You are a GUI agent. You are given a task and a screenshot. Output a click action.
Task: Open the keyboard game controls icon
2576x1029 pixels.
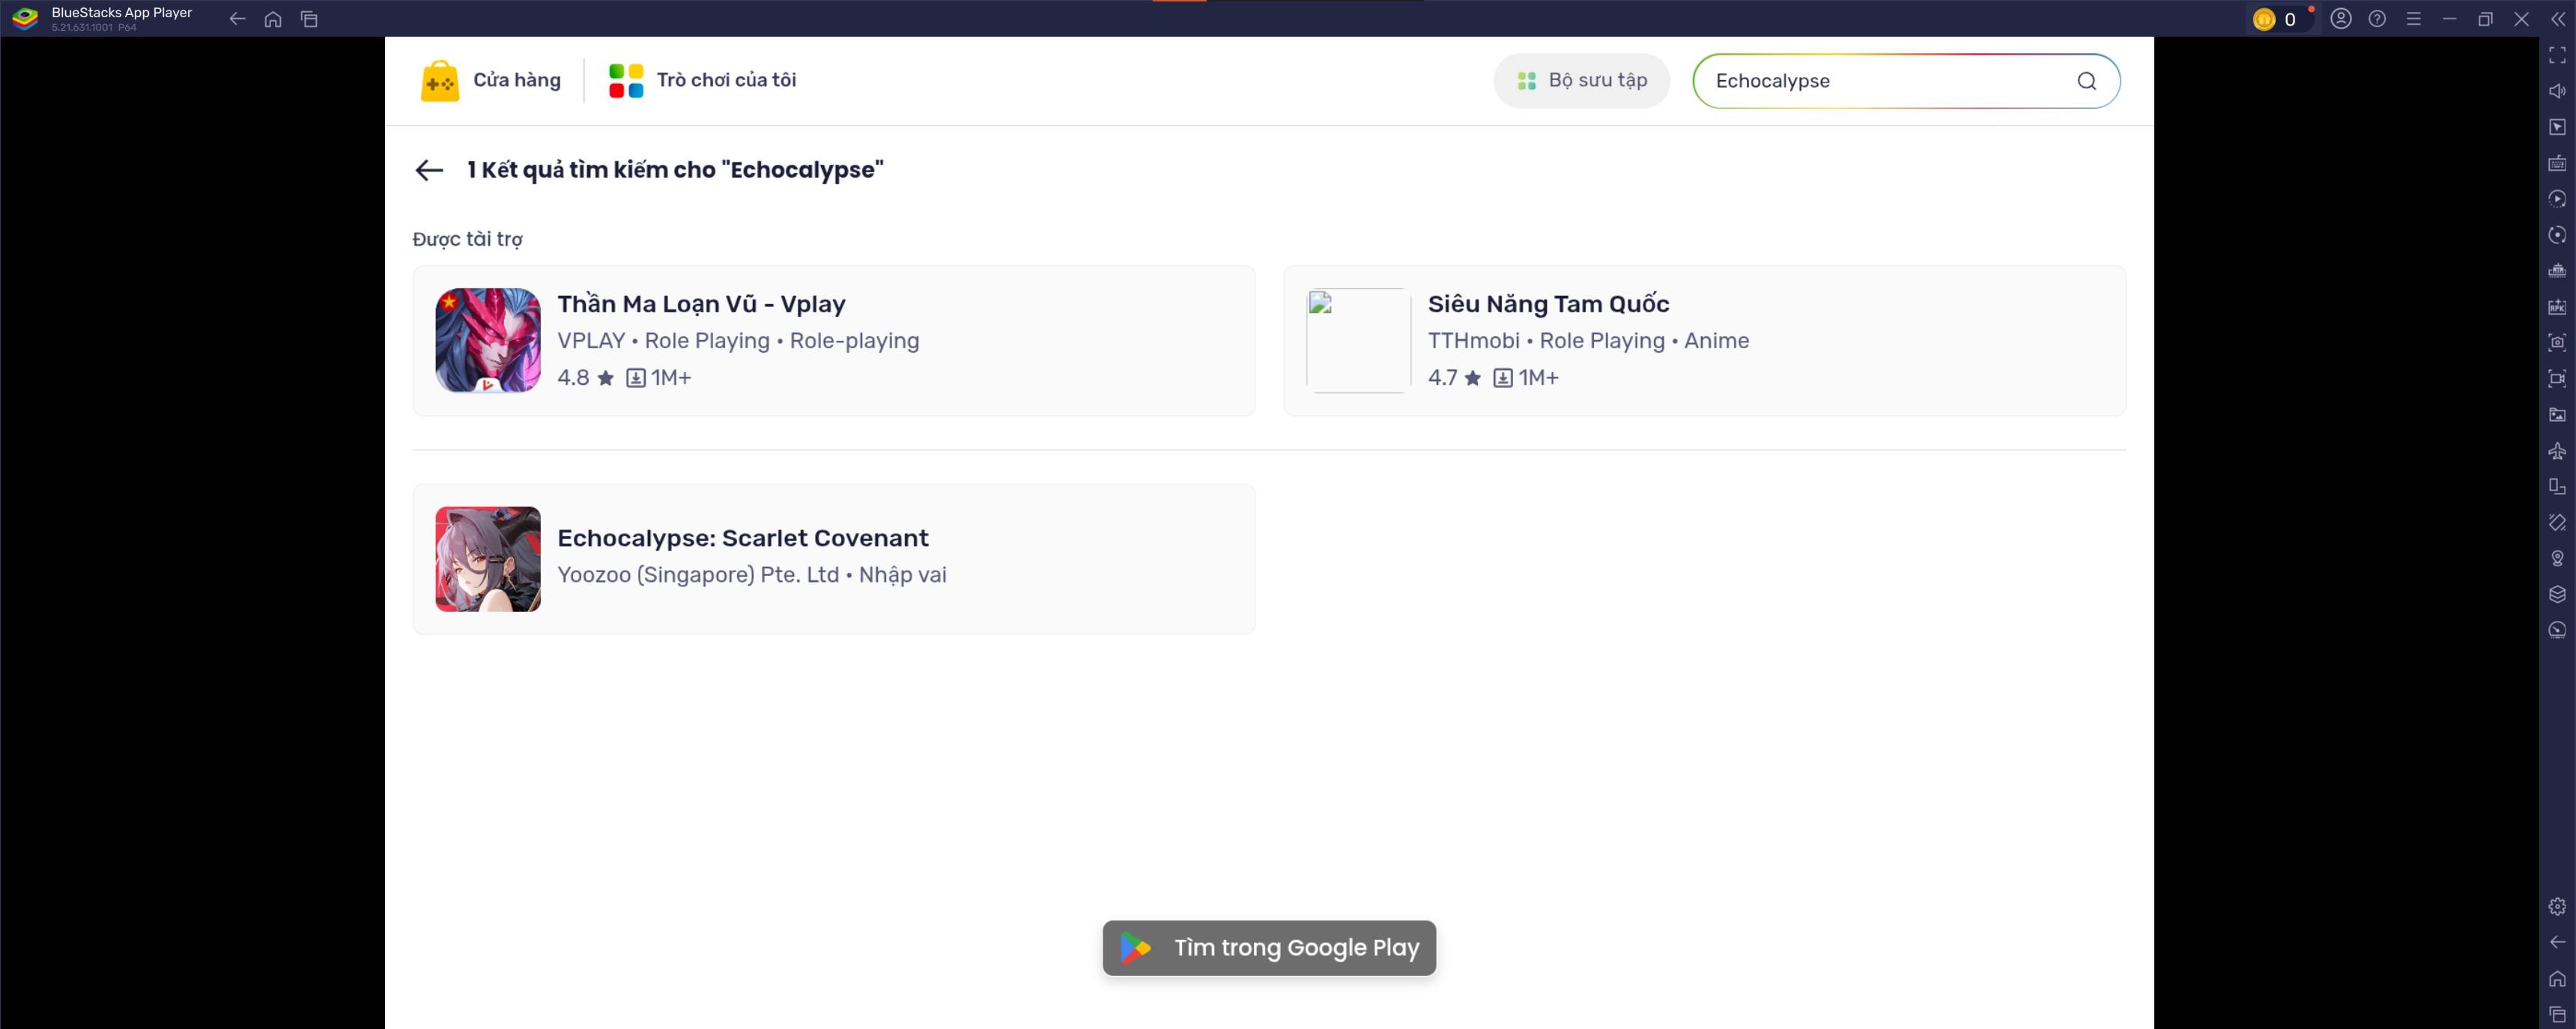[2557, 163]
